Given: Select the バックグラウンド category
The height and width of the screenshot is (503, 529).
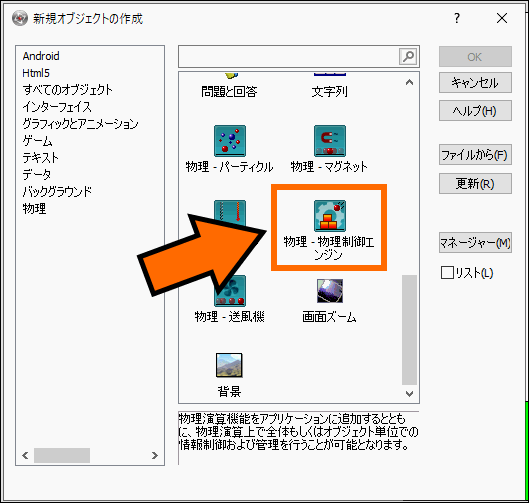Looking at the screenshot, I should (57, 191).
